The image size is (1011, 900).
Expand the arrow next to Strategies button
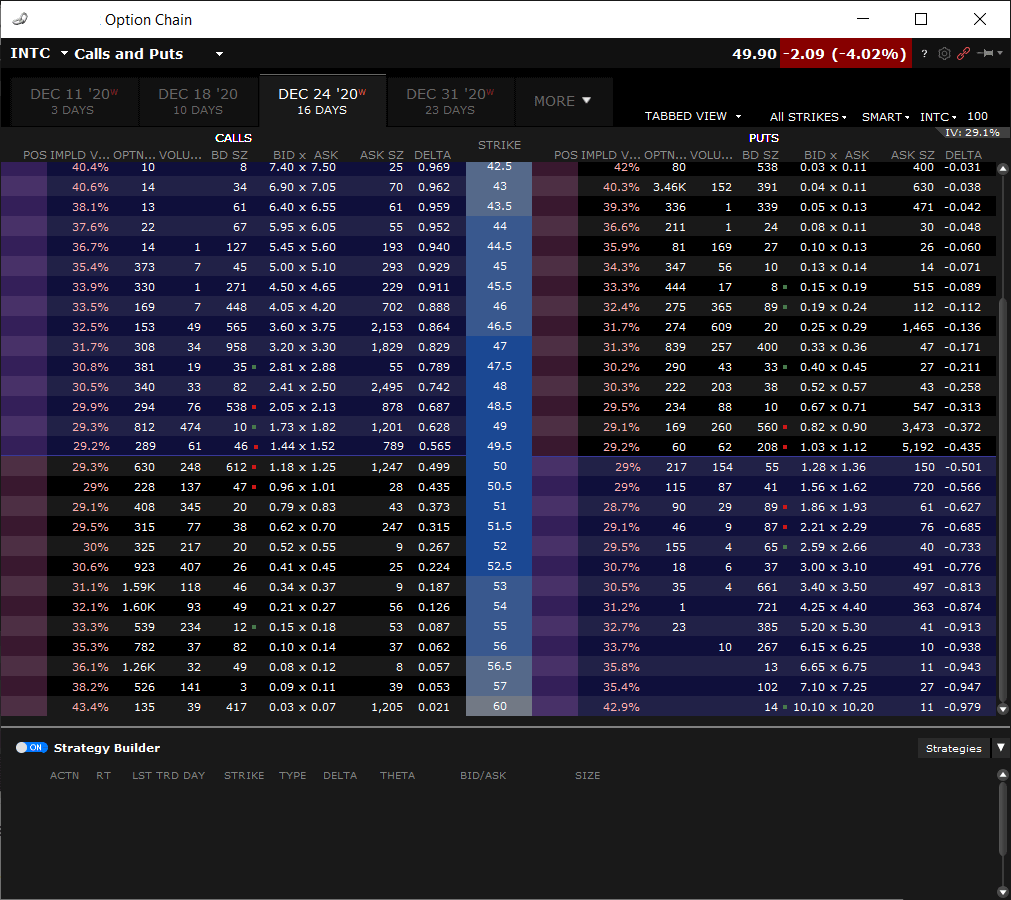[x=1001, y=748]
